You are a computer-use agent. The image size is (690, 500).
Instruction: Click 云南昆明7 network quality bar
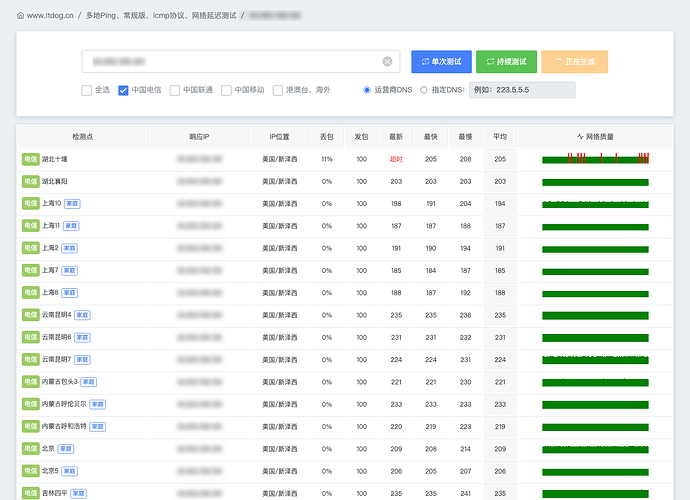pyautogui.click(x=595, y=360)
